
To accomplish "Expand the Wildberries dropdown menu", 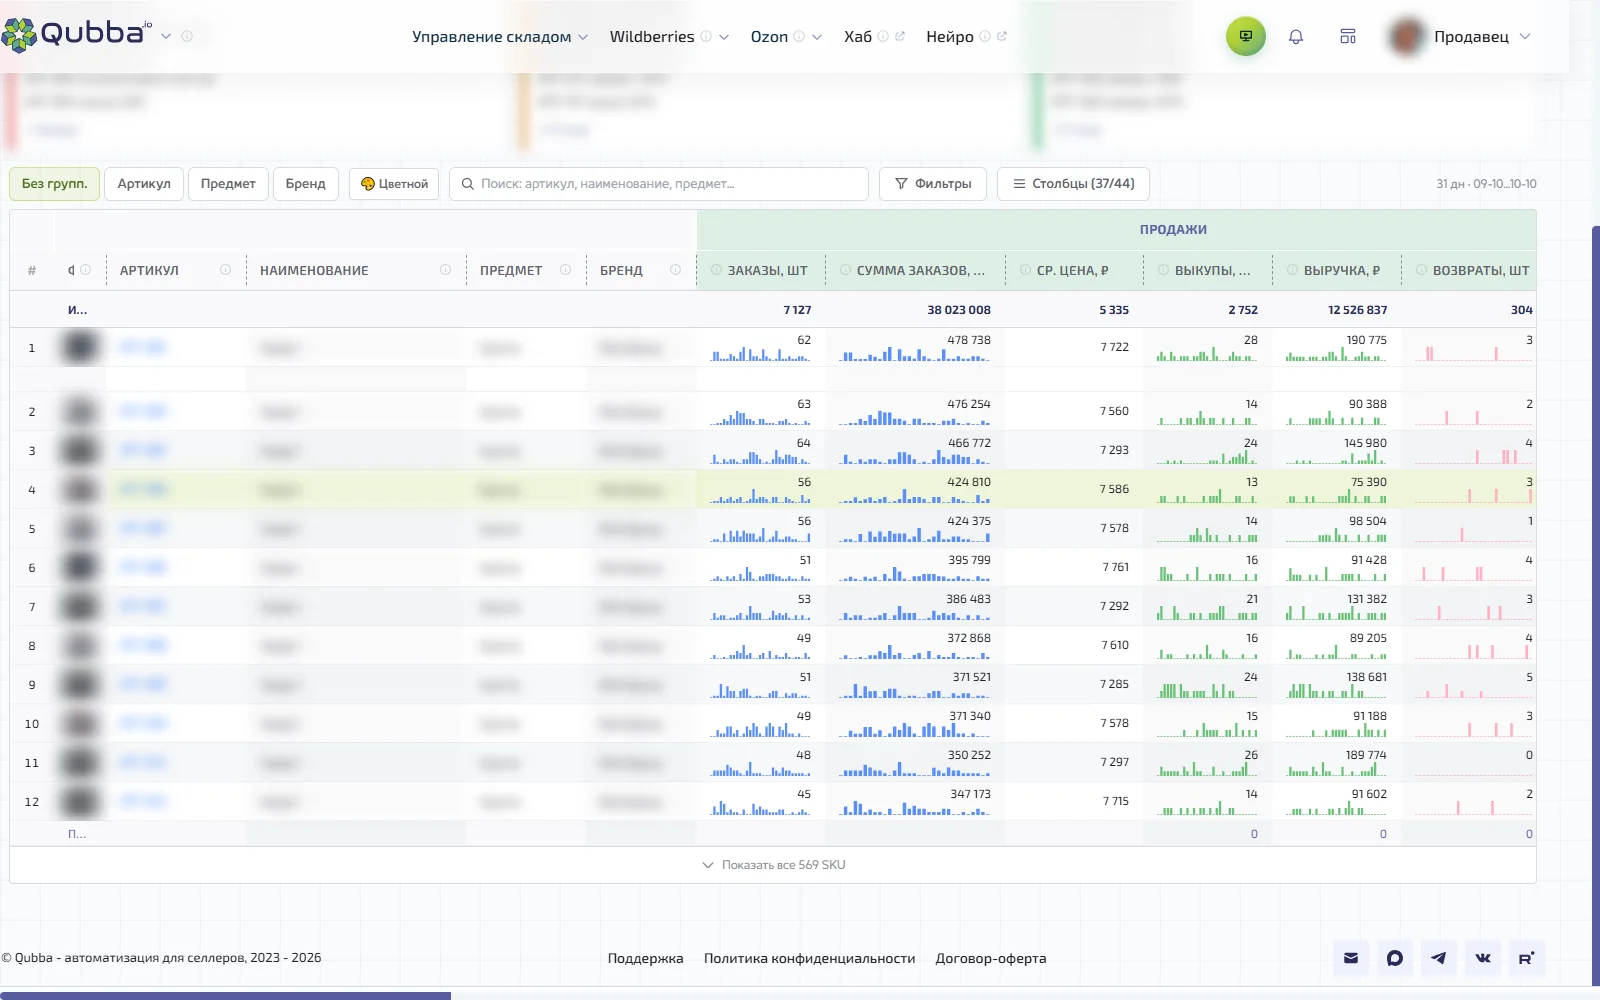I will click(724, 37).
